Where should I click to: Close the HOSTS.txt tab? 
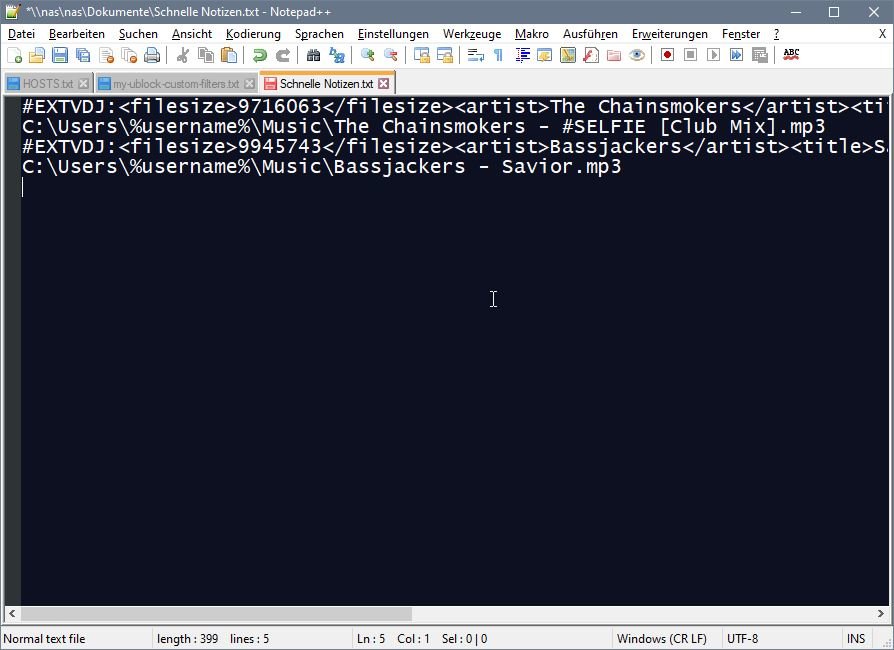click(x=83, y=84)
